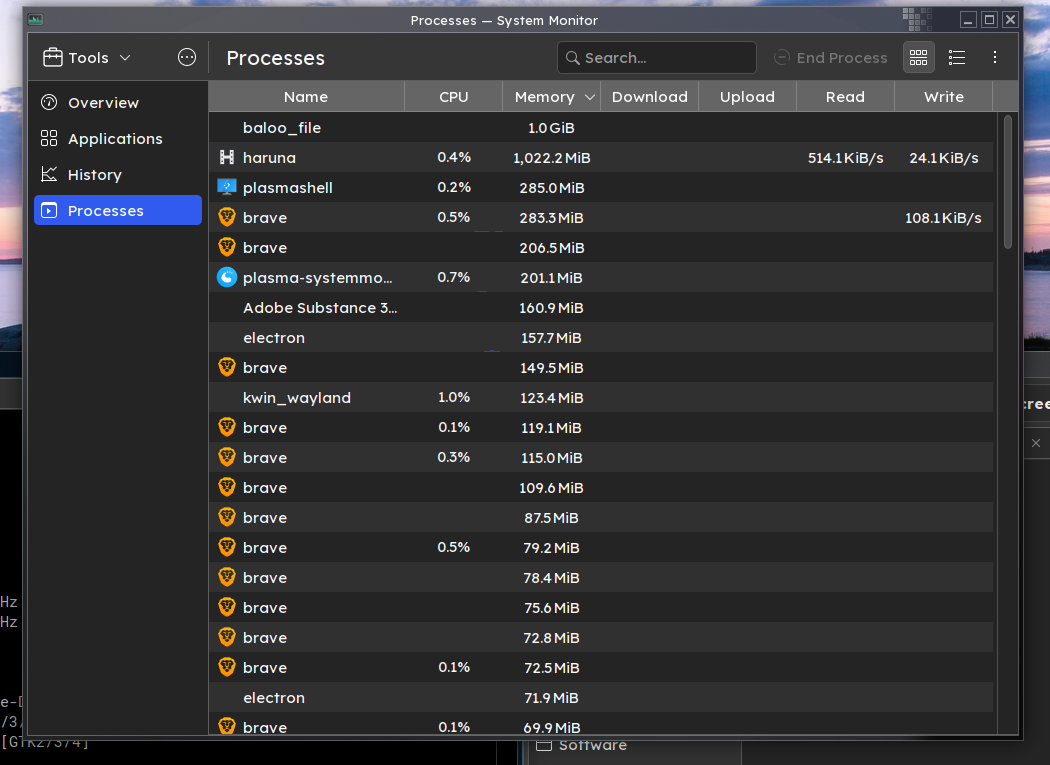The image size is (1050, 765).
Task: Sort by the Upload column header
Action: (747, 96)
